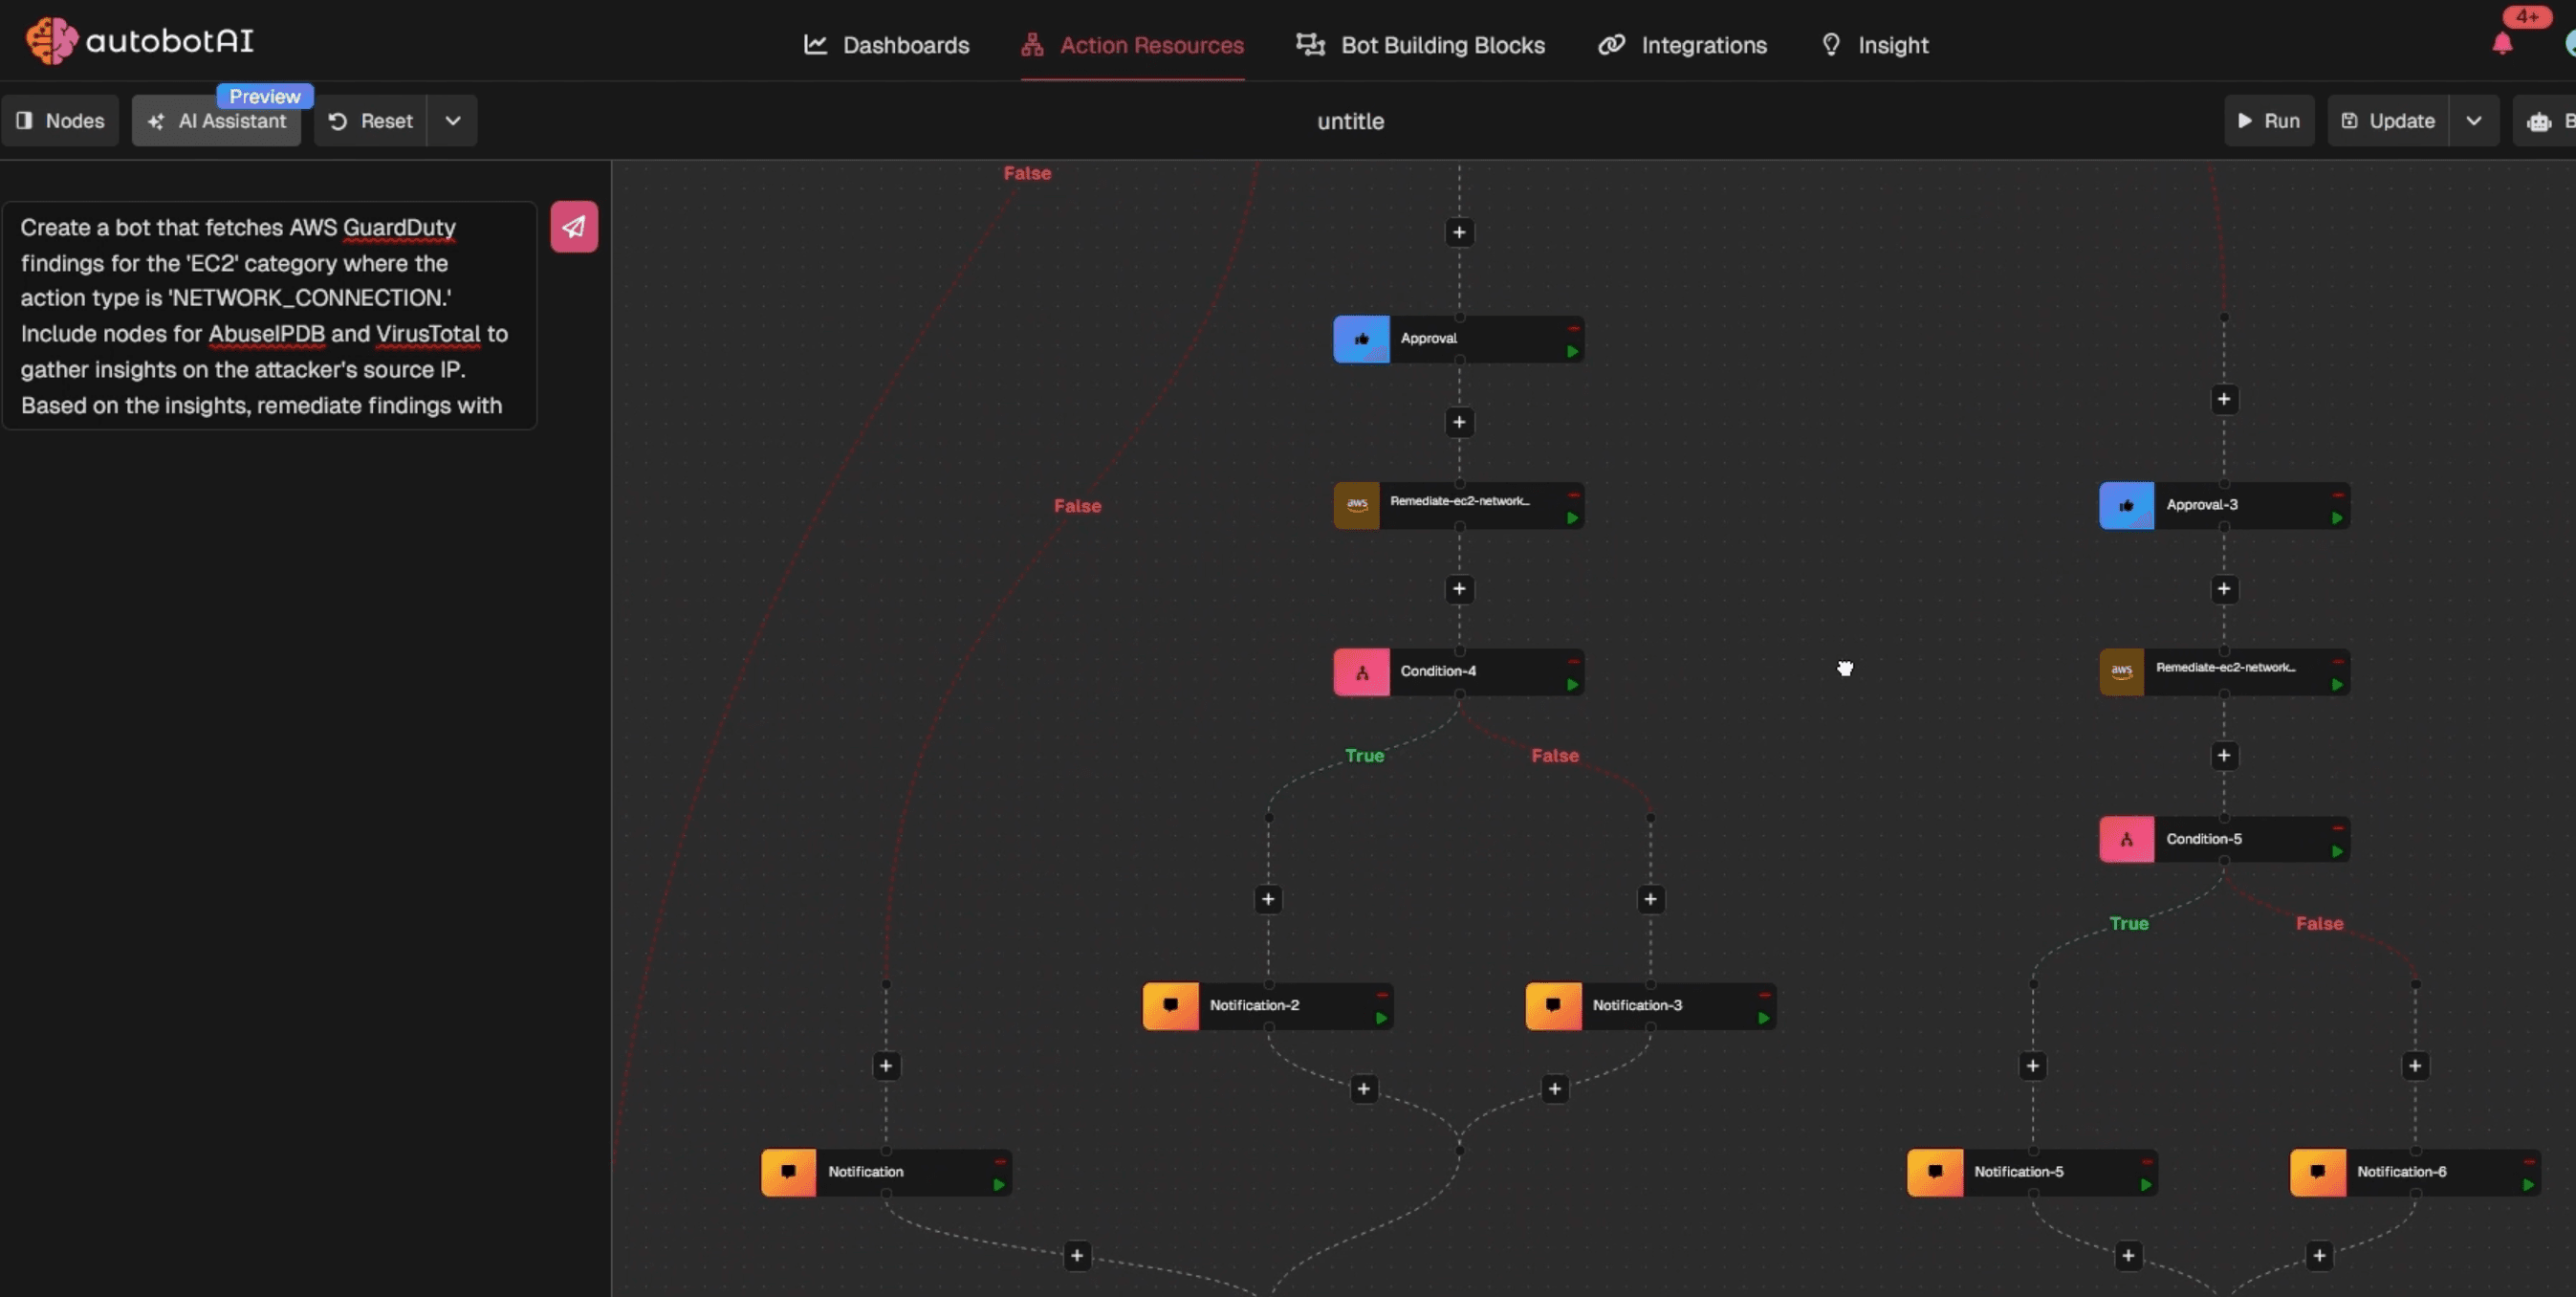Expand the Reset dropdown arrow

click(453, 121)
